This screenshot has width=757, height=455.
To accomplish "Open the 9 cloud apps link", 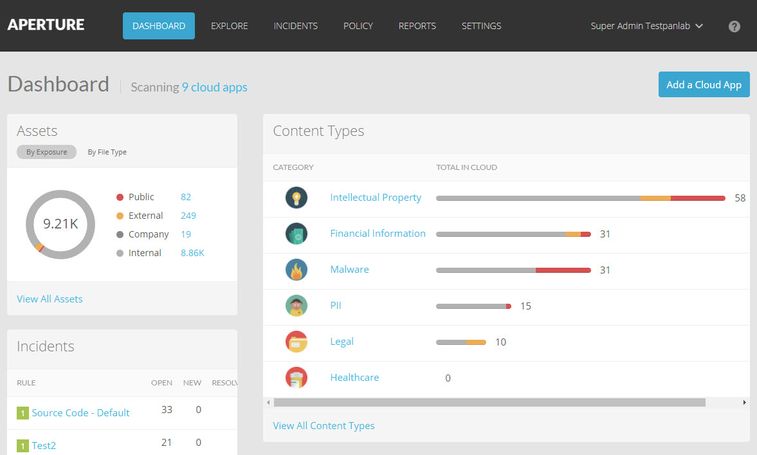I will click(x=214, y=87).
